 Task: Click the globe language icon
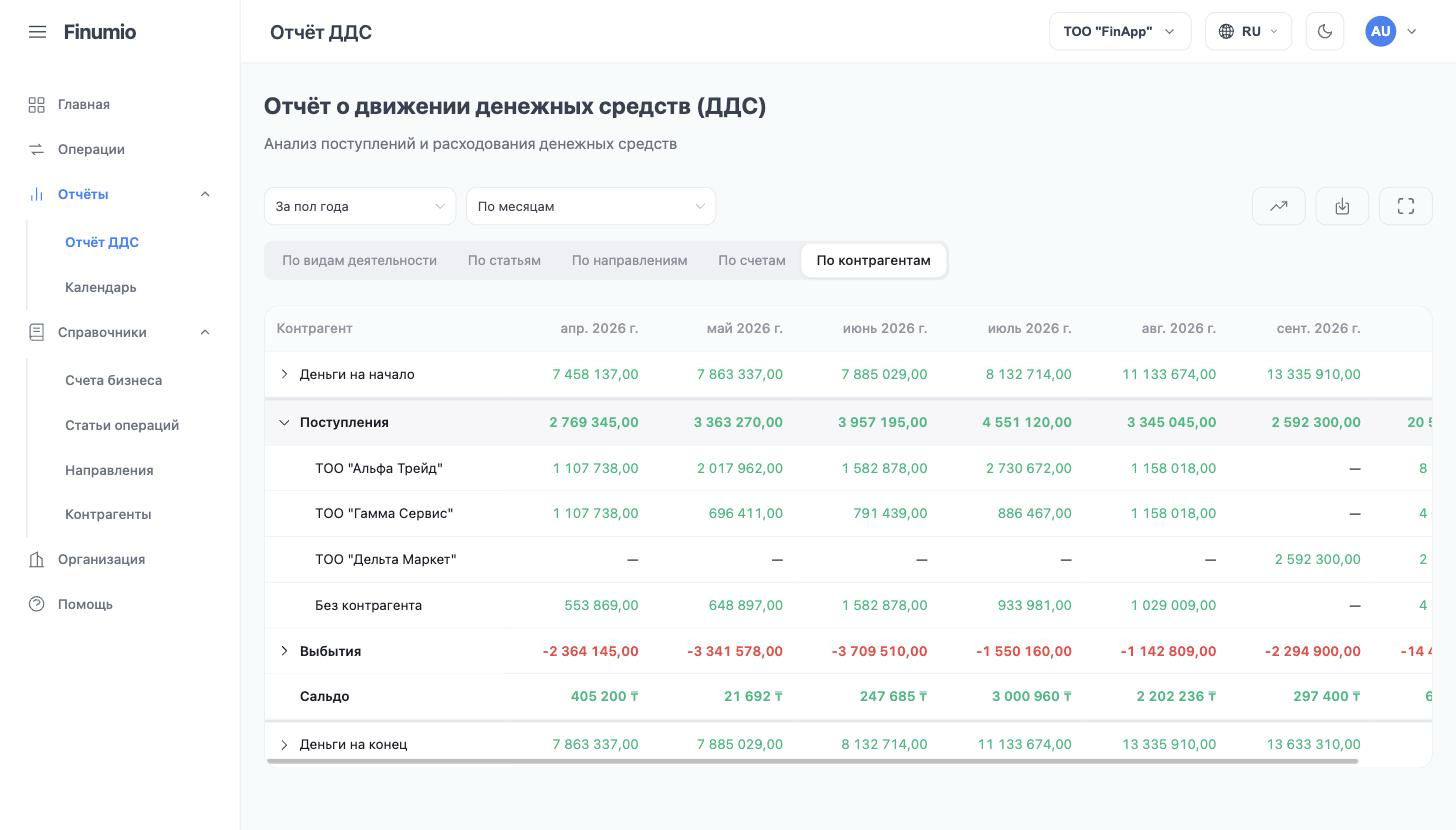click(1226, 31)
